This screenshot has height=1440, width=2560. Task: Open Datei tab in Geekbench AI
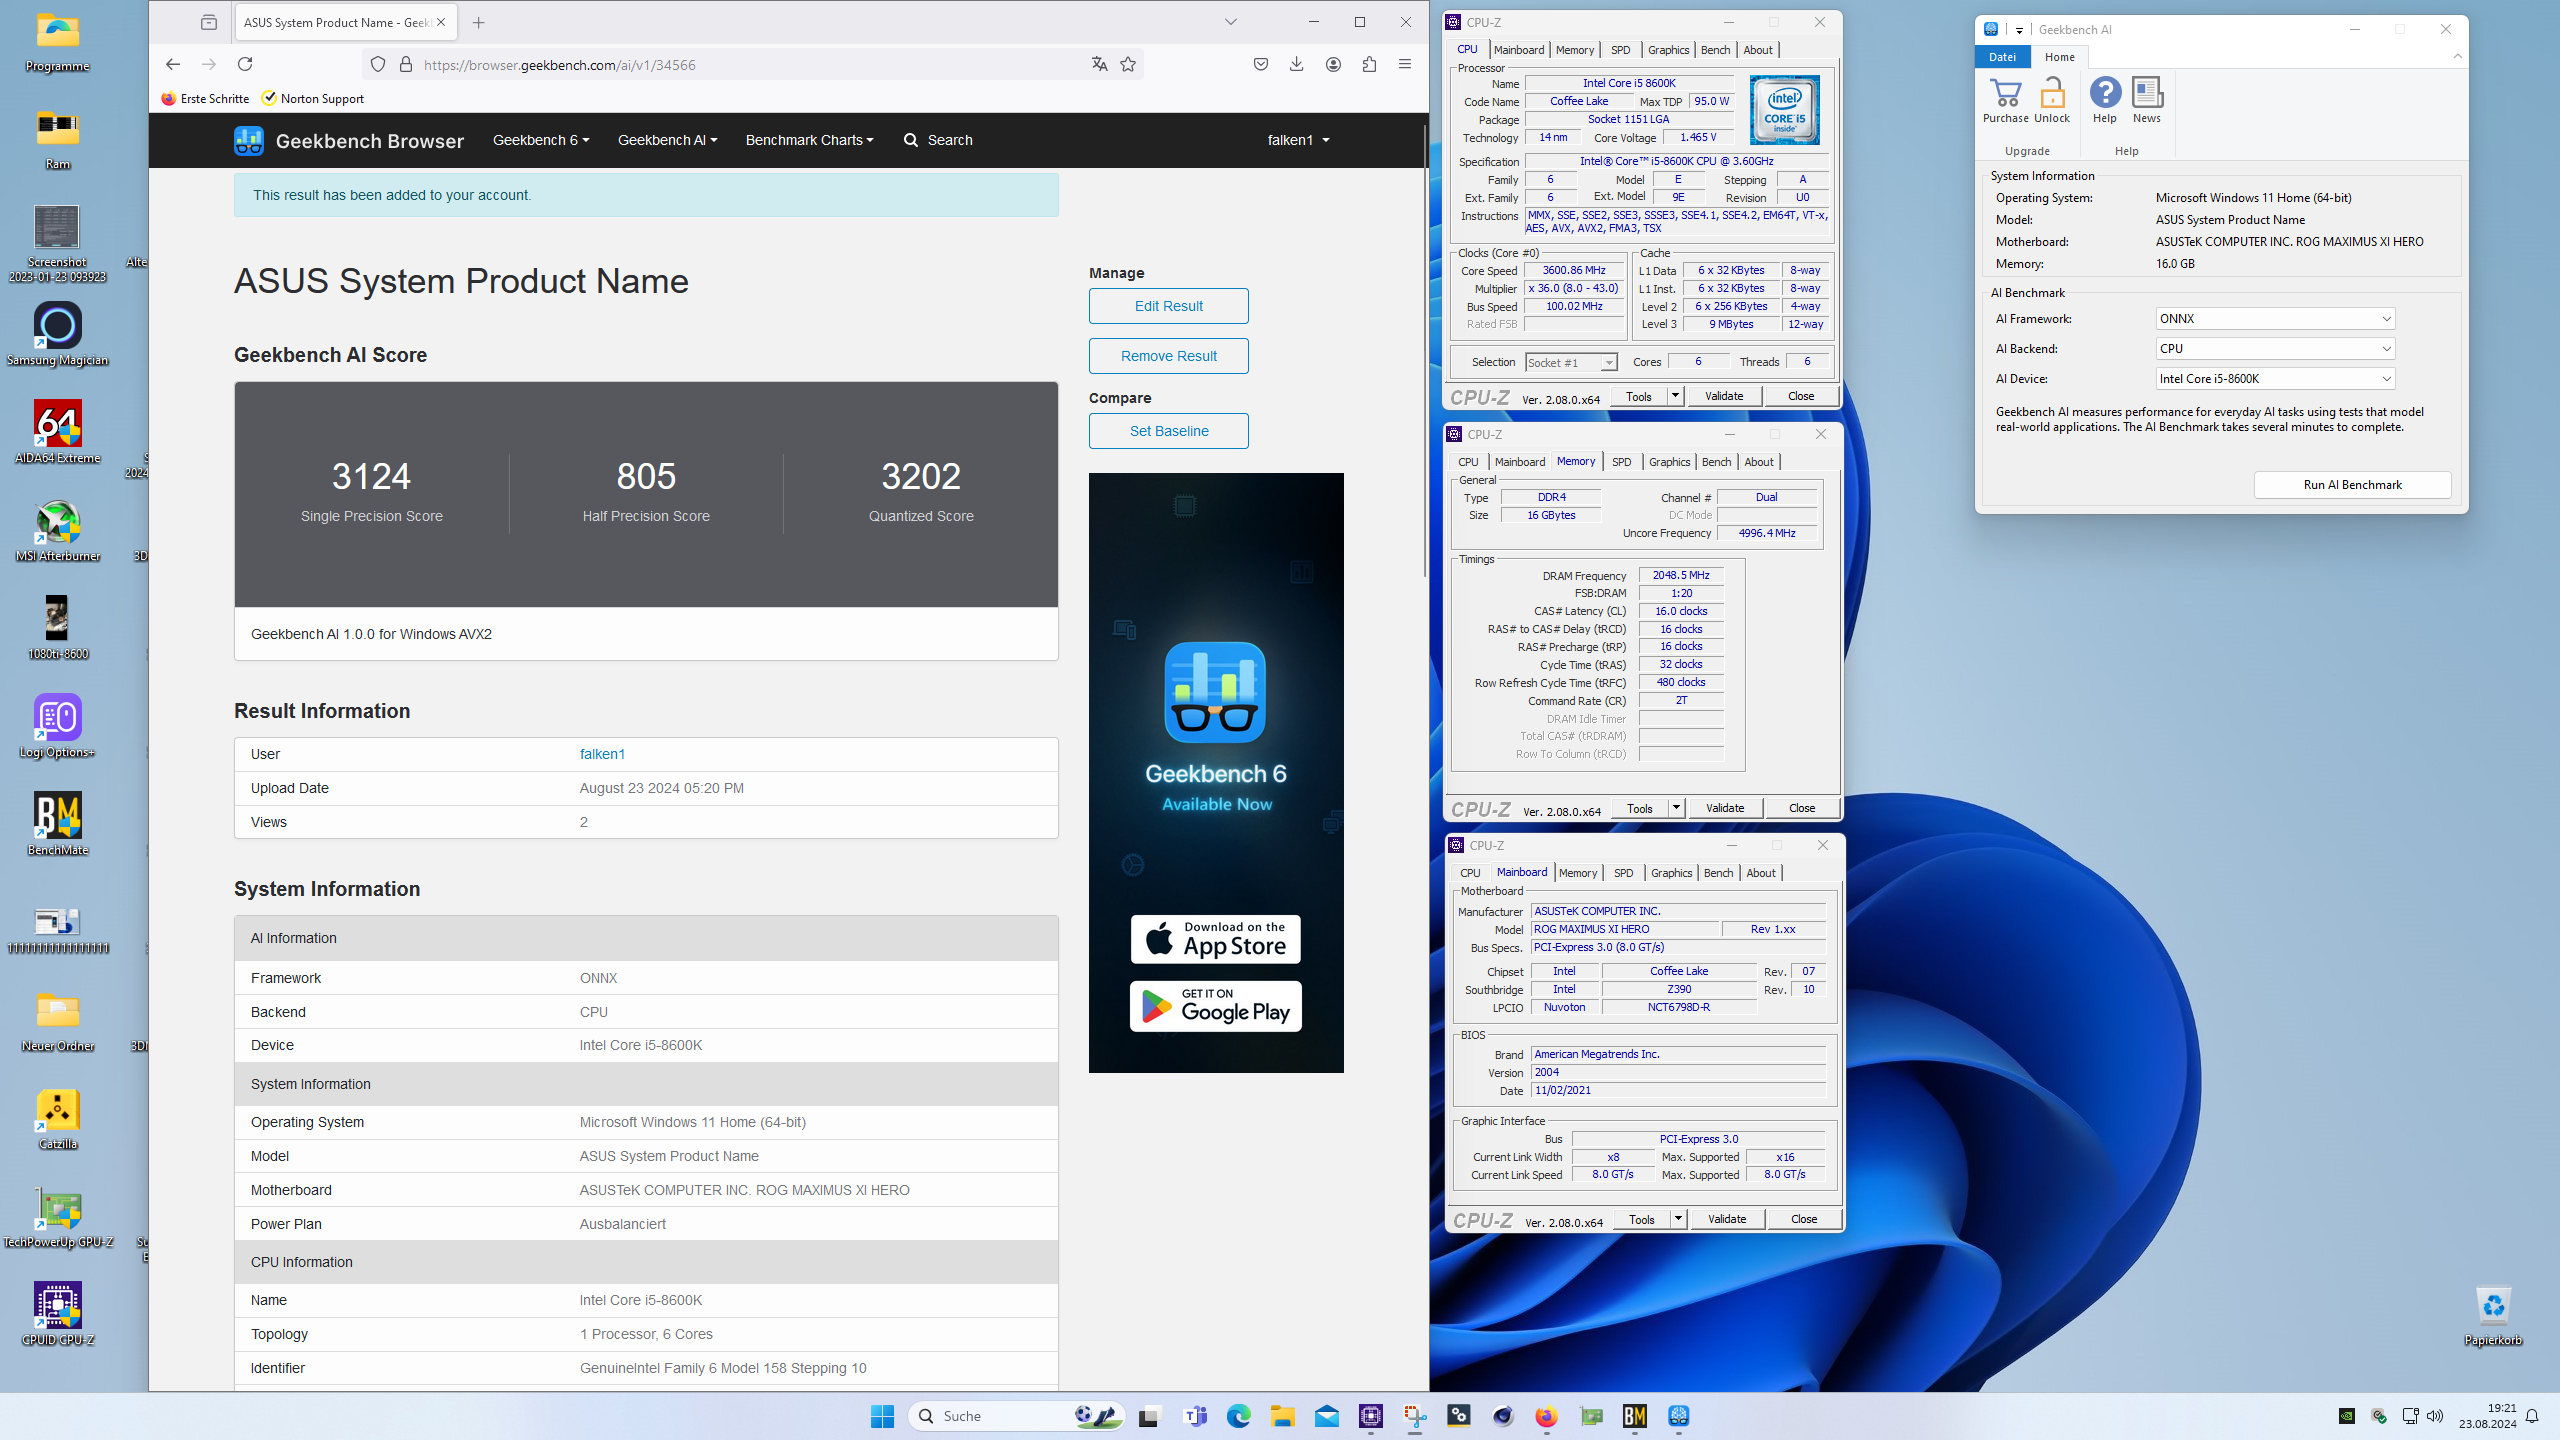pos(2002,57)
